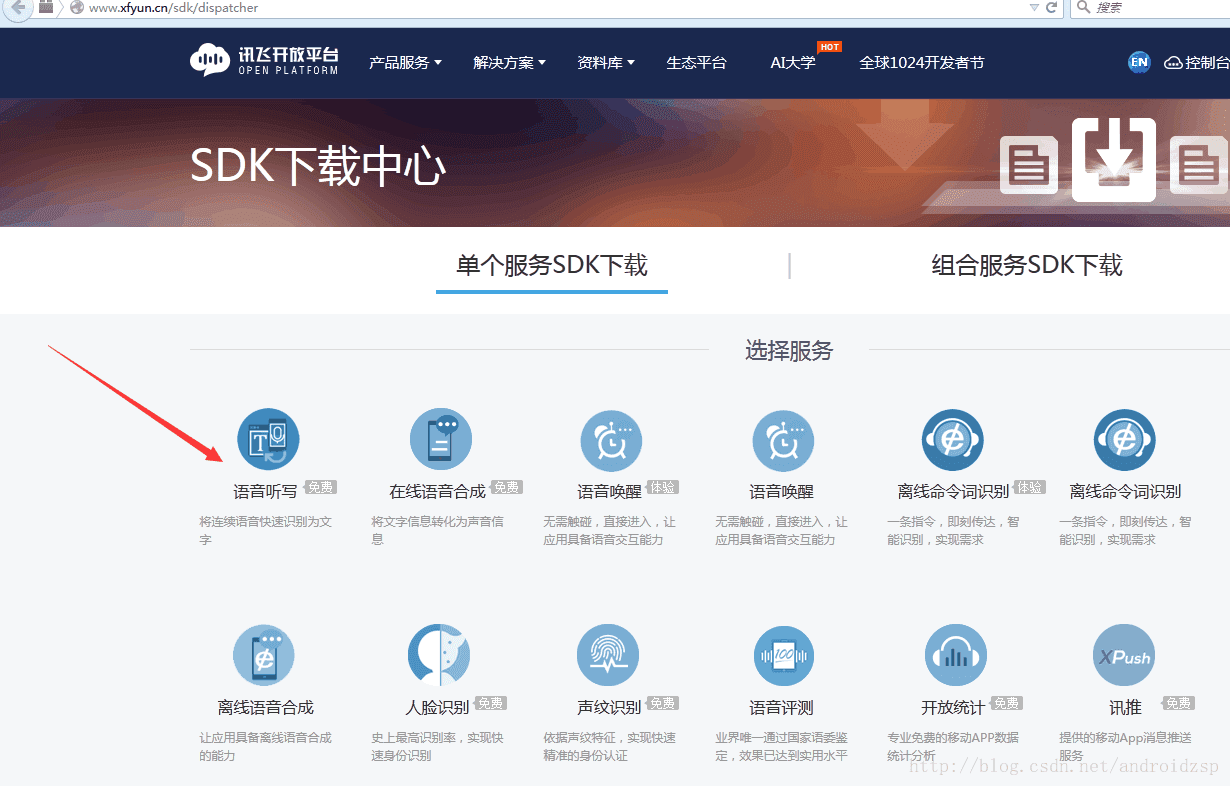Screen dimensions: 1230x786
Task: Click 免费 badge next to 语音听写
Action: pos(321,487)
